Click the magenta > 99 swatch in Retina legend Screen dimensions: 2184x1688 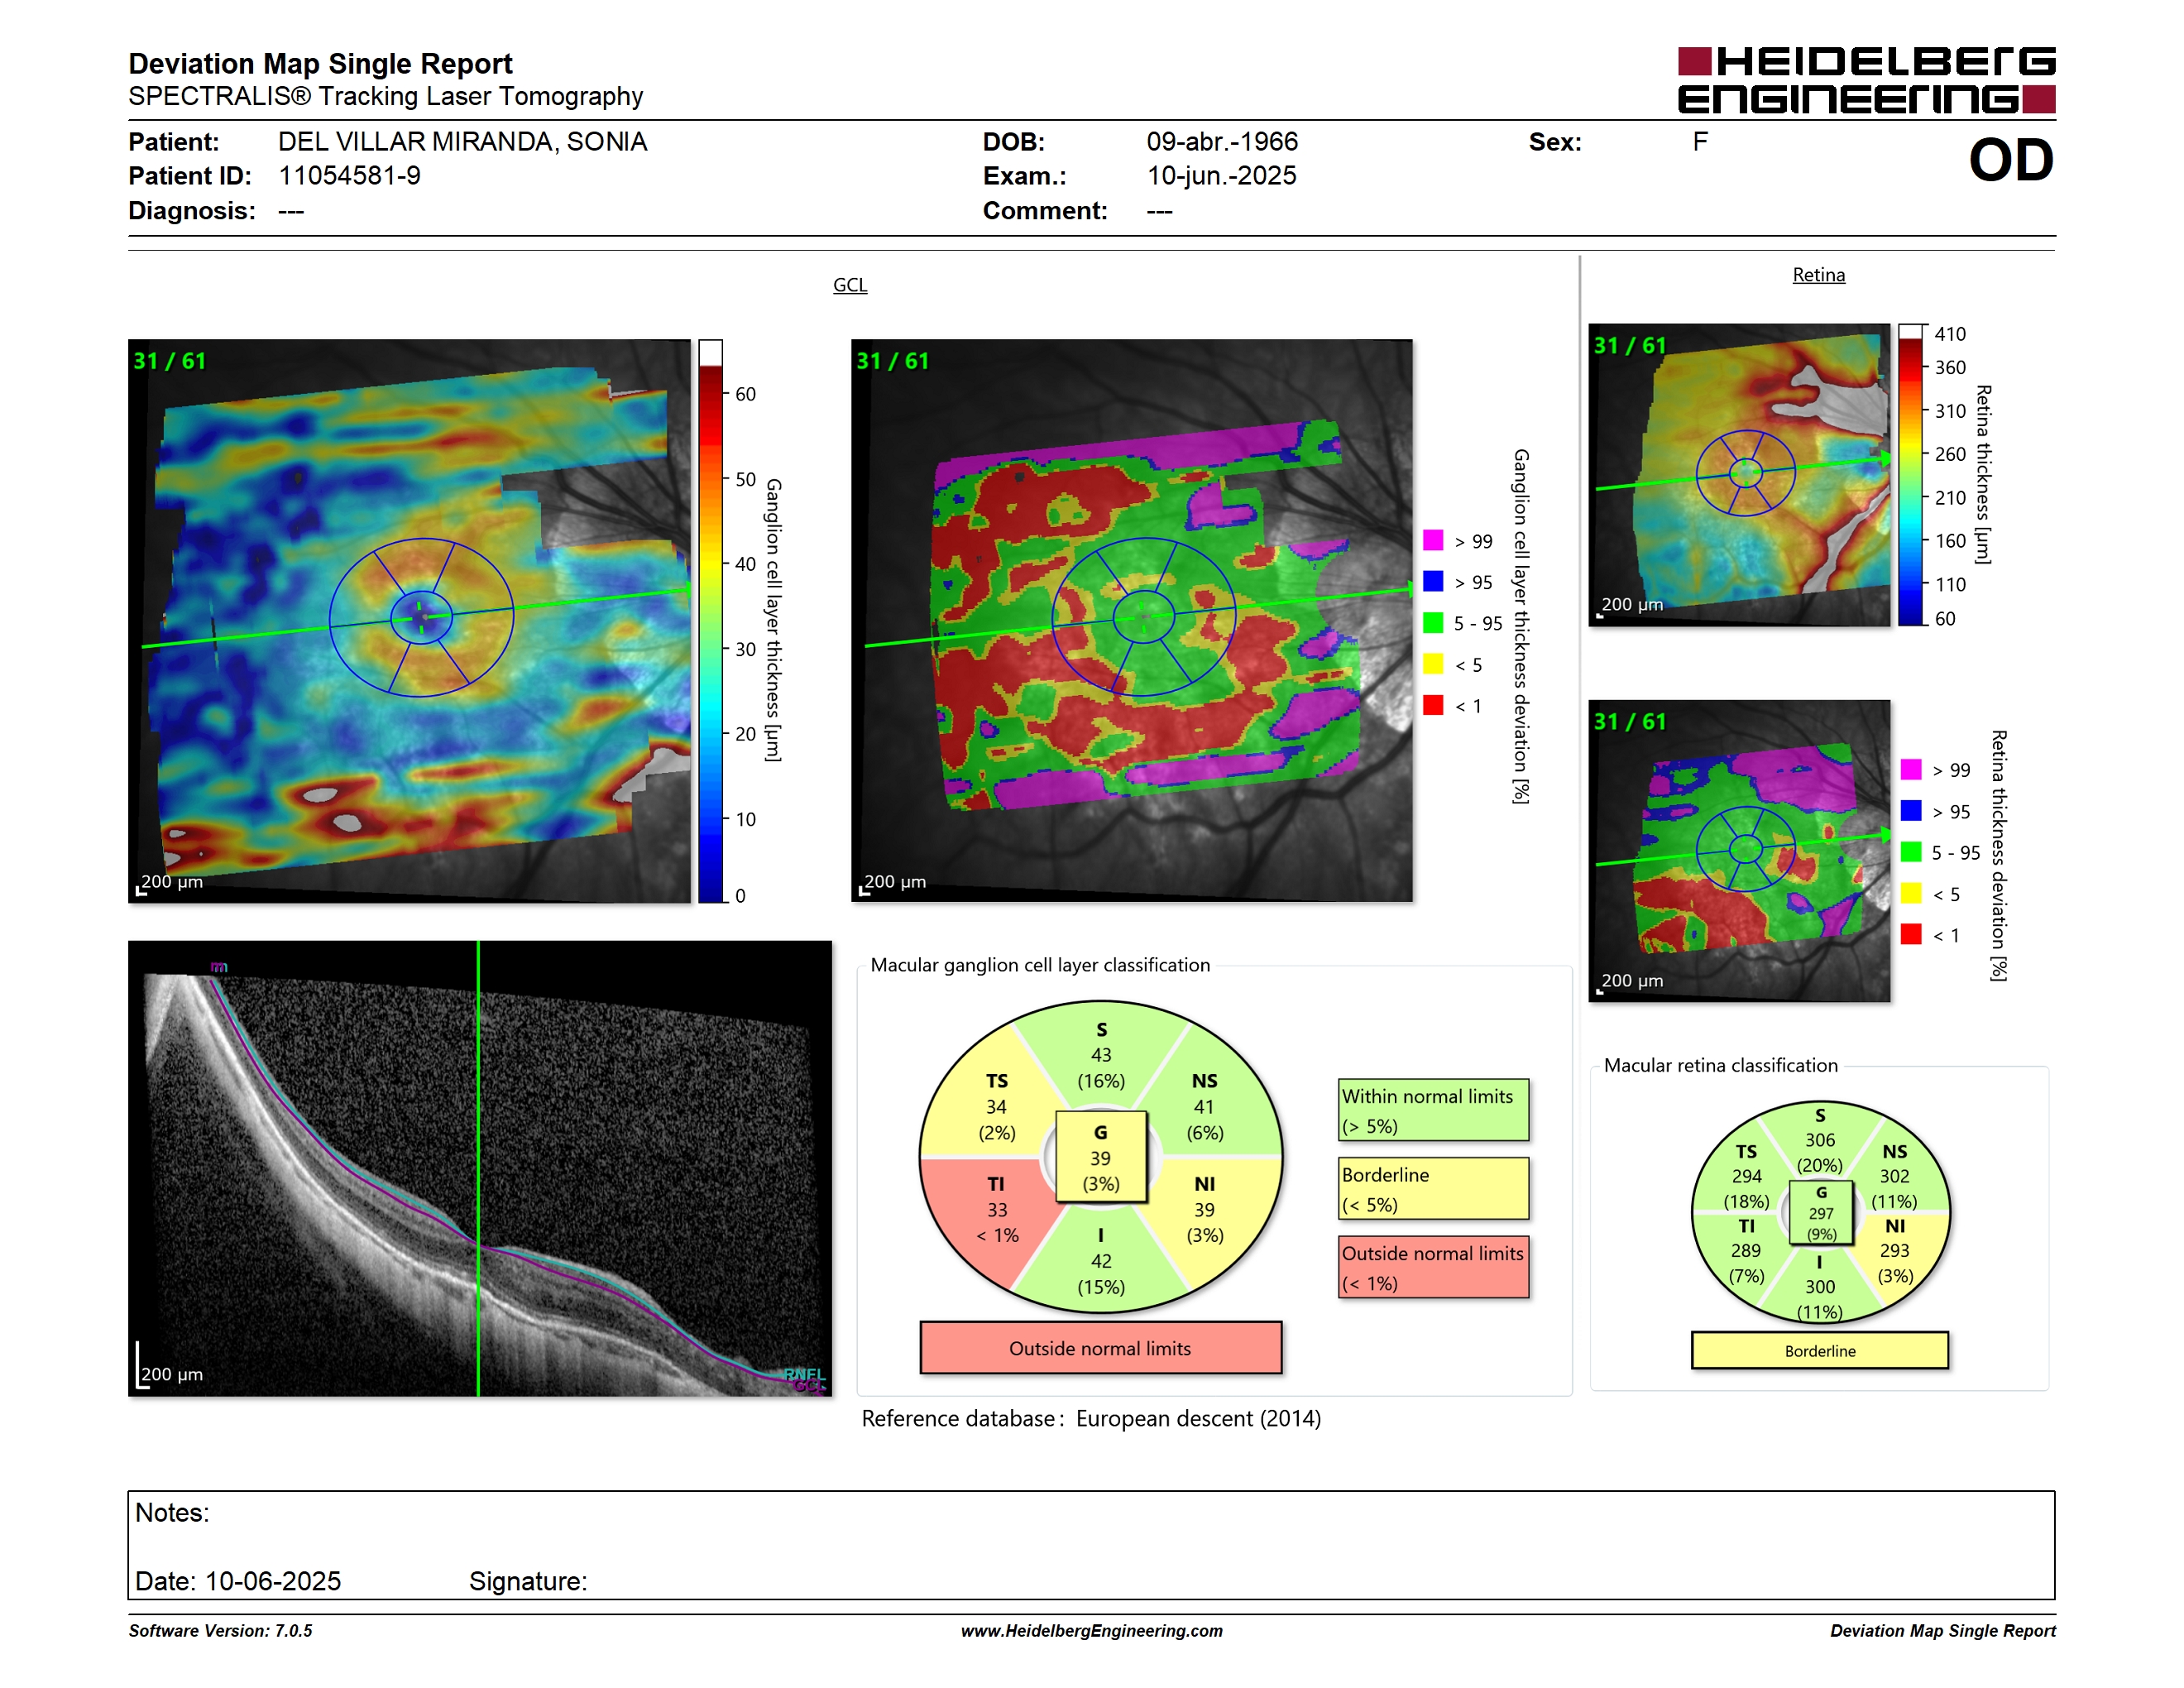(1910, 769)
